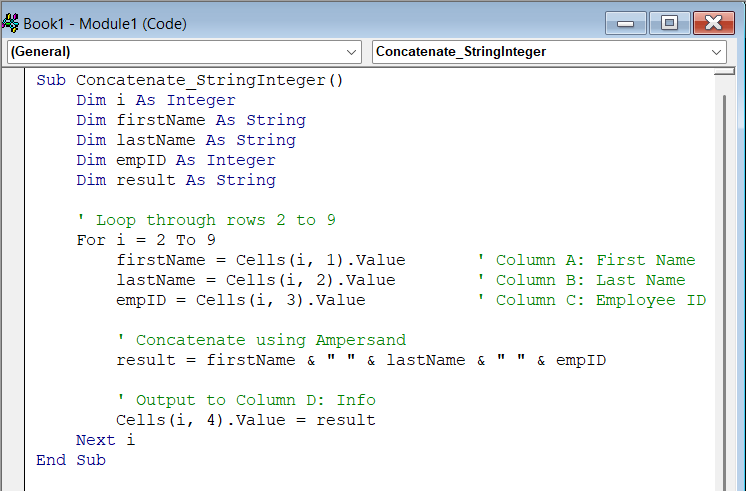Screen dimensions: 746x491
Task: Click 'lastName = Cells(i, 2).Value' statement
Action: (255, 280)
